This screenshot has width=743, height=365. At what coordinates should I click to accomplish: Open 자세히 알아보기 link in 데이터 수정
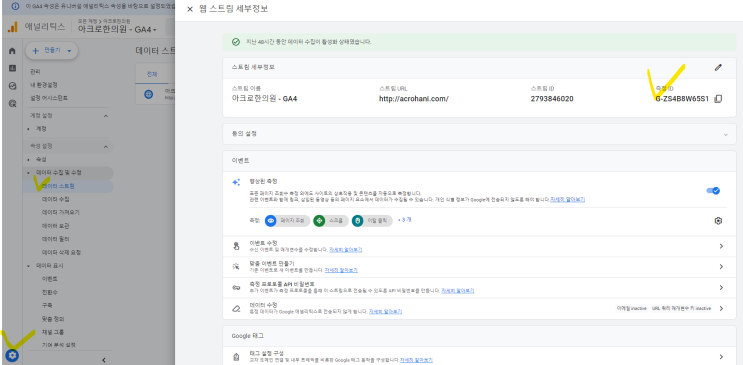[x=385, y=311]
